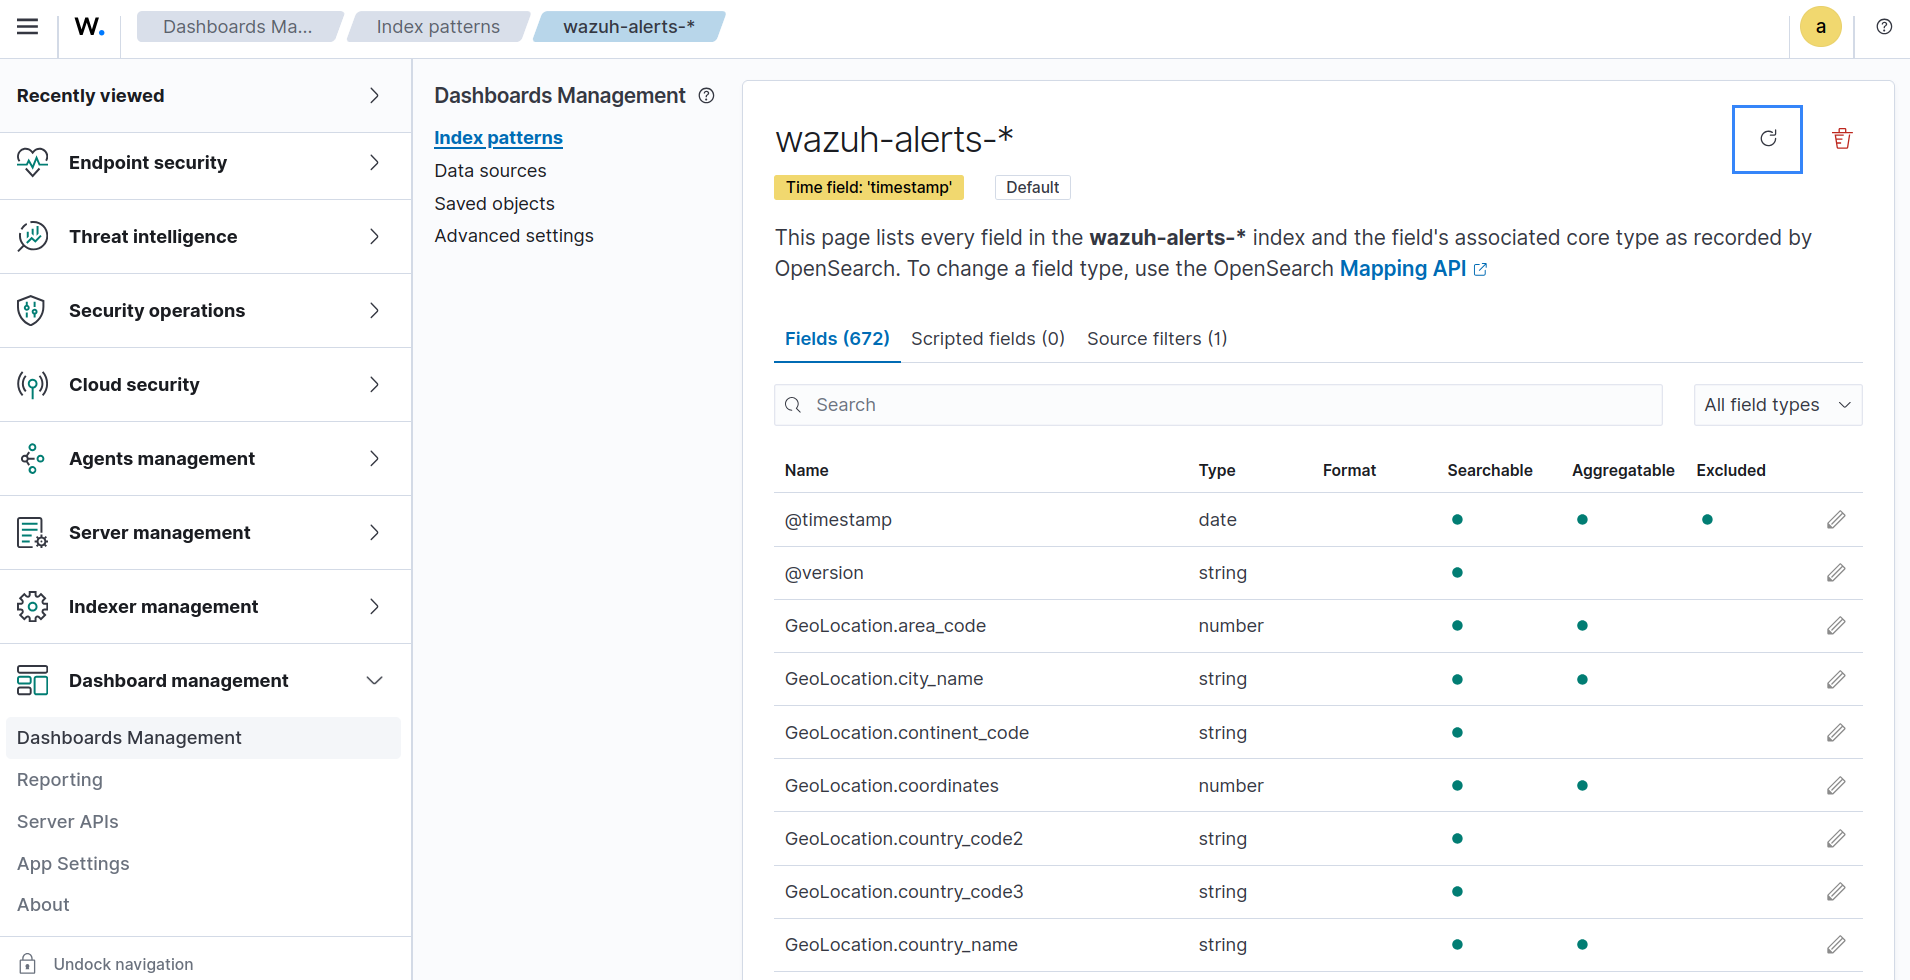The width and height of the screenshot is (1910, 980).
Task: Open Dashboards Ma... breadcrumb
Action: [238, 27]
